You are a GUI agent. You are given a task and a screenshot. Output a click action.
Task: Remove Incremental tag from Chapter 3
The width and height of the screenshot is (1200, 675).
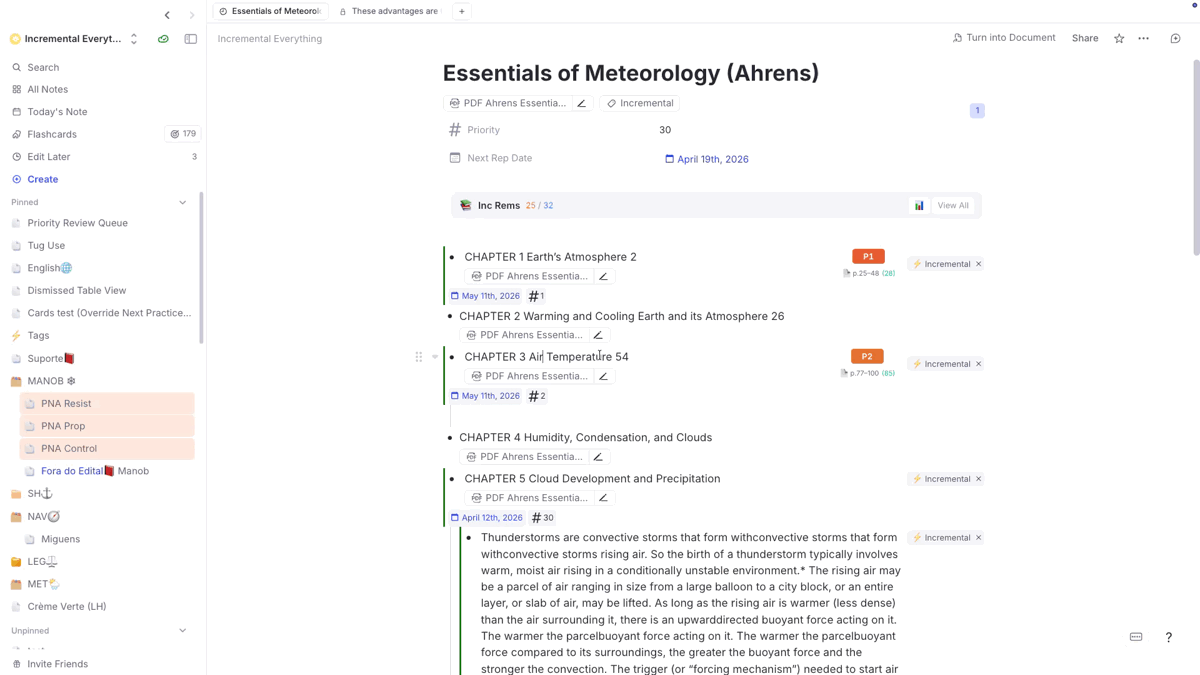(979, 364)
